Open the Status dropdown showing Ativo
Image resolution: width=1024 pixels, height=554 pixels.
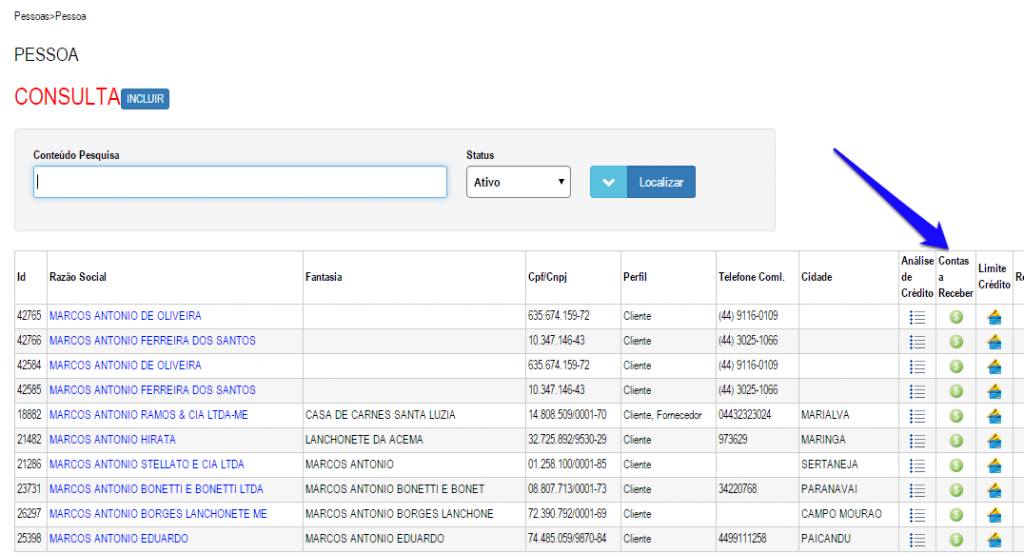click(x=518, y=182)
